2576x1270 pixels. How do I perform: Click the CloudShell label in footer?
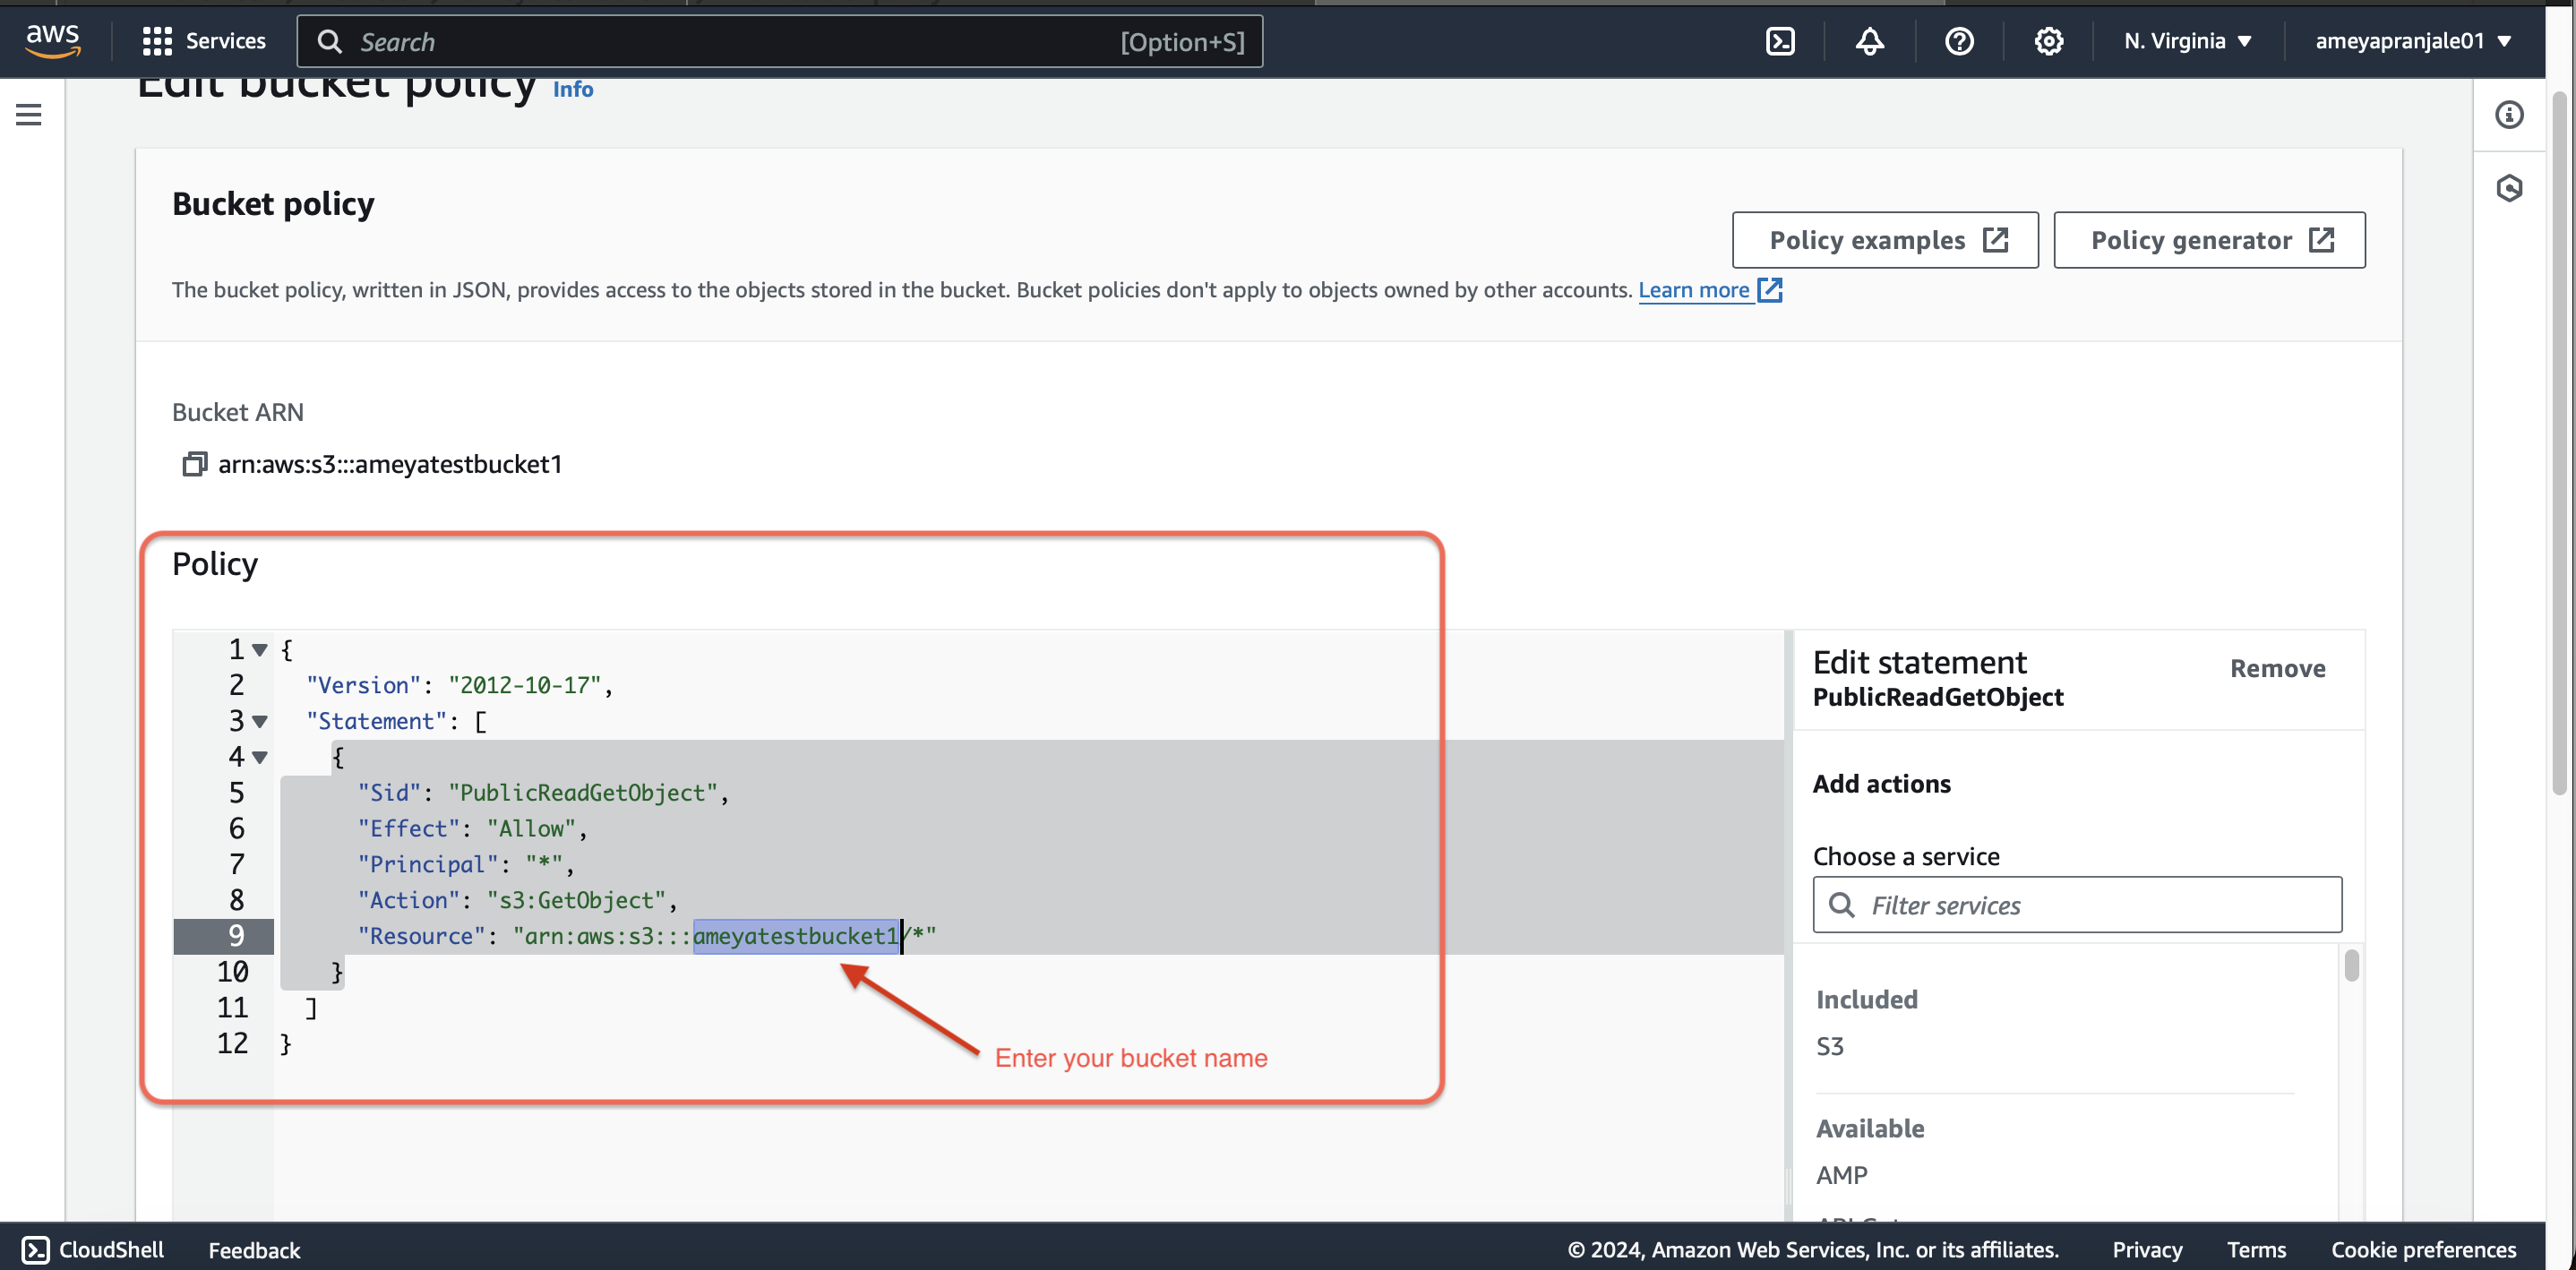tap(111, 1250)
